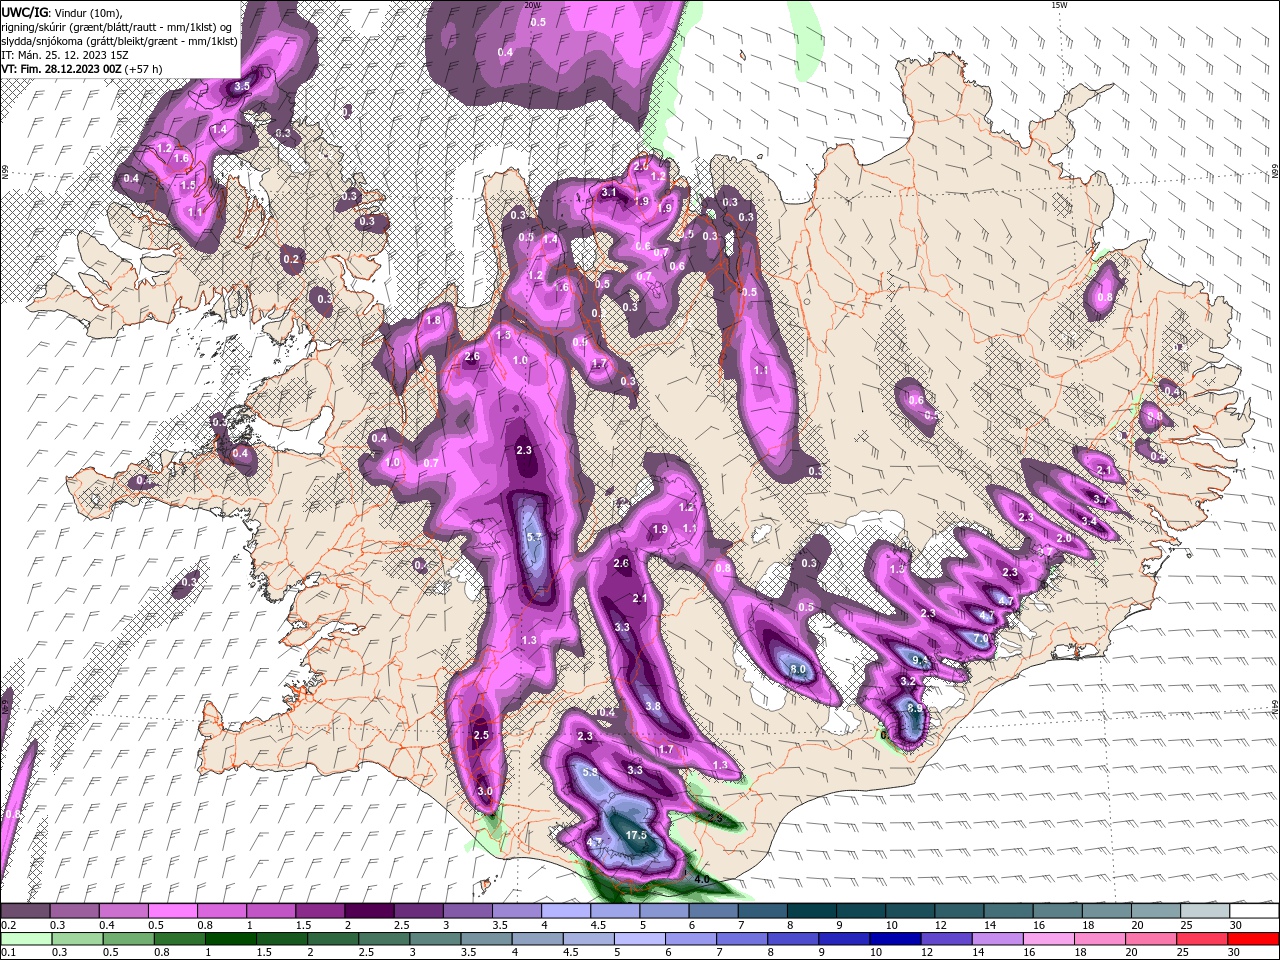The height and width of the screenshot is (960, 1280).
Task: Click the 8.9 value label near southeast coast
Action: click(x=914, y=708)
